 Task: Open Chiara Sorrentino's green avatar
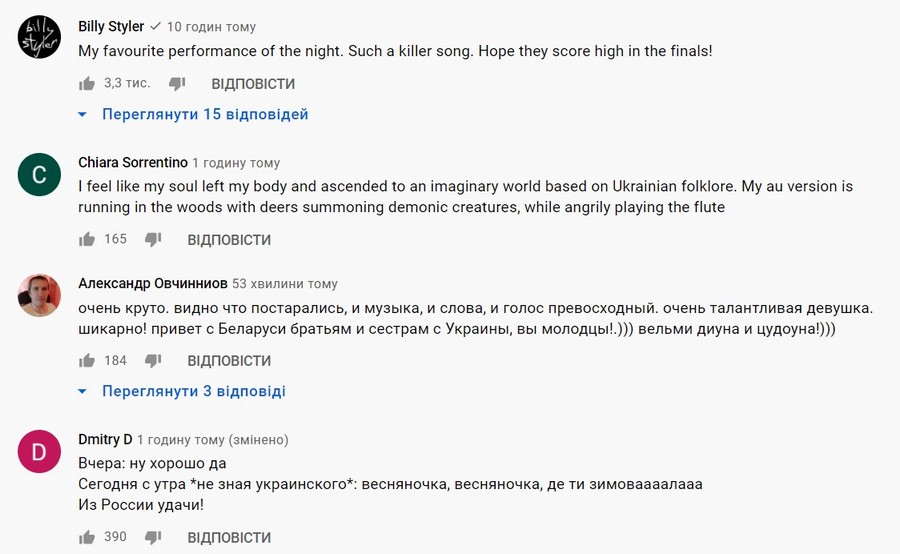(40, 176)
